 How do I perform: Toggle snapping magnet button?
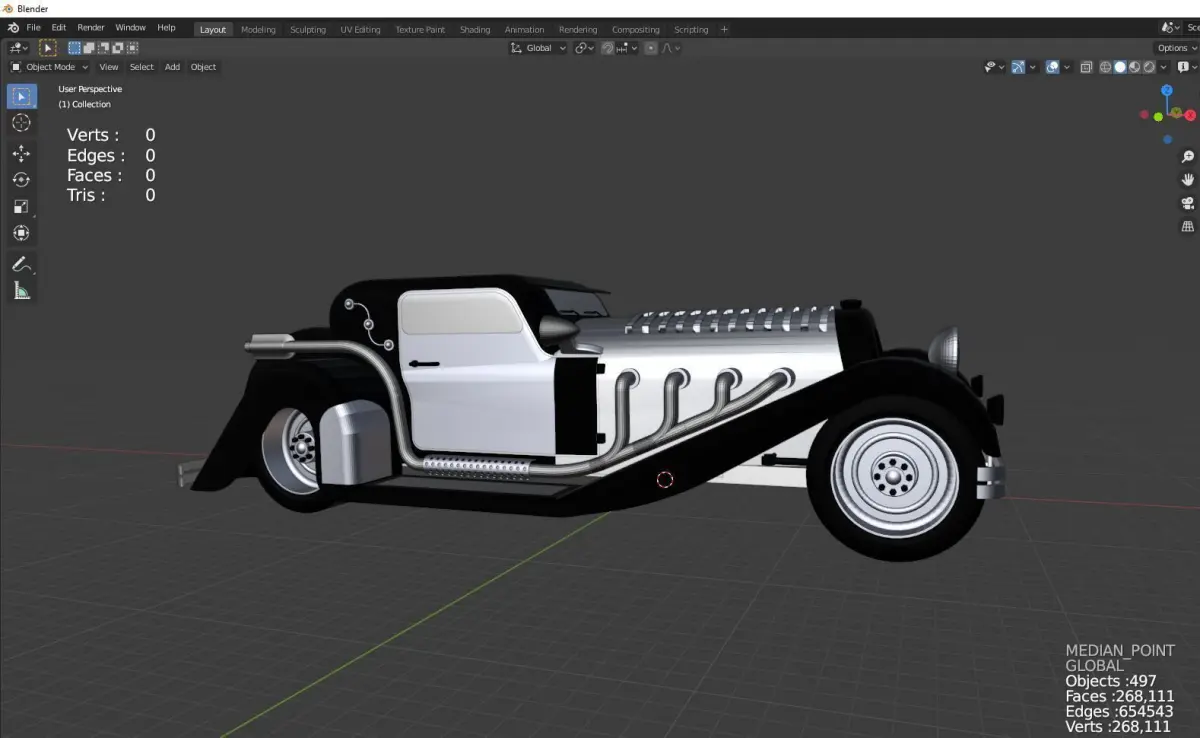coord(607,48)
